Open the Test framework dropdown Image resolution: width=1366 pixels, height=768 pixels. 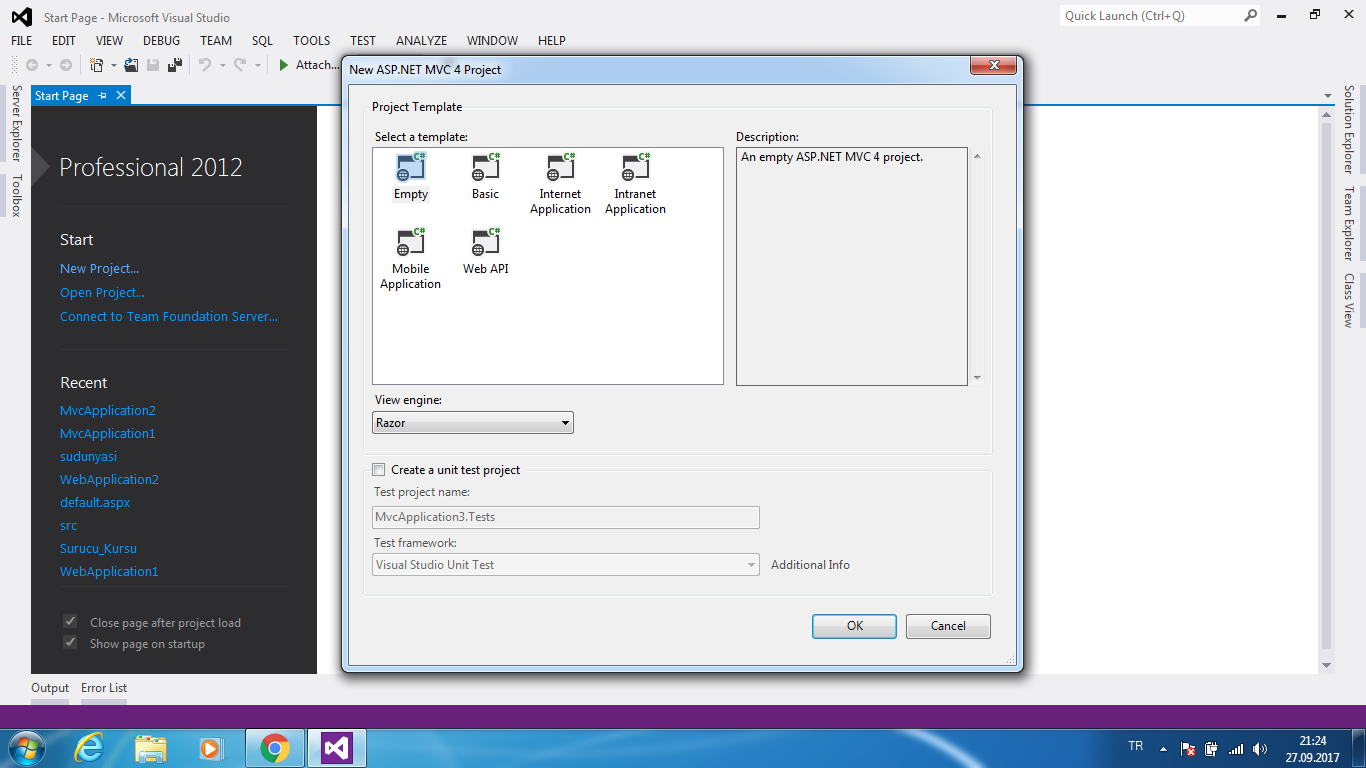pyautogui.click(x=566, y=565)
